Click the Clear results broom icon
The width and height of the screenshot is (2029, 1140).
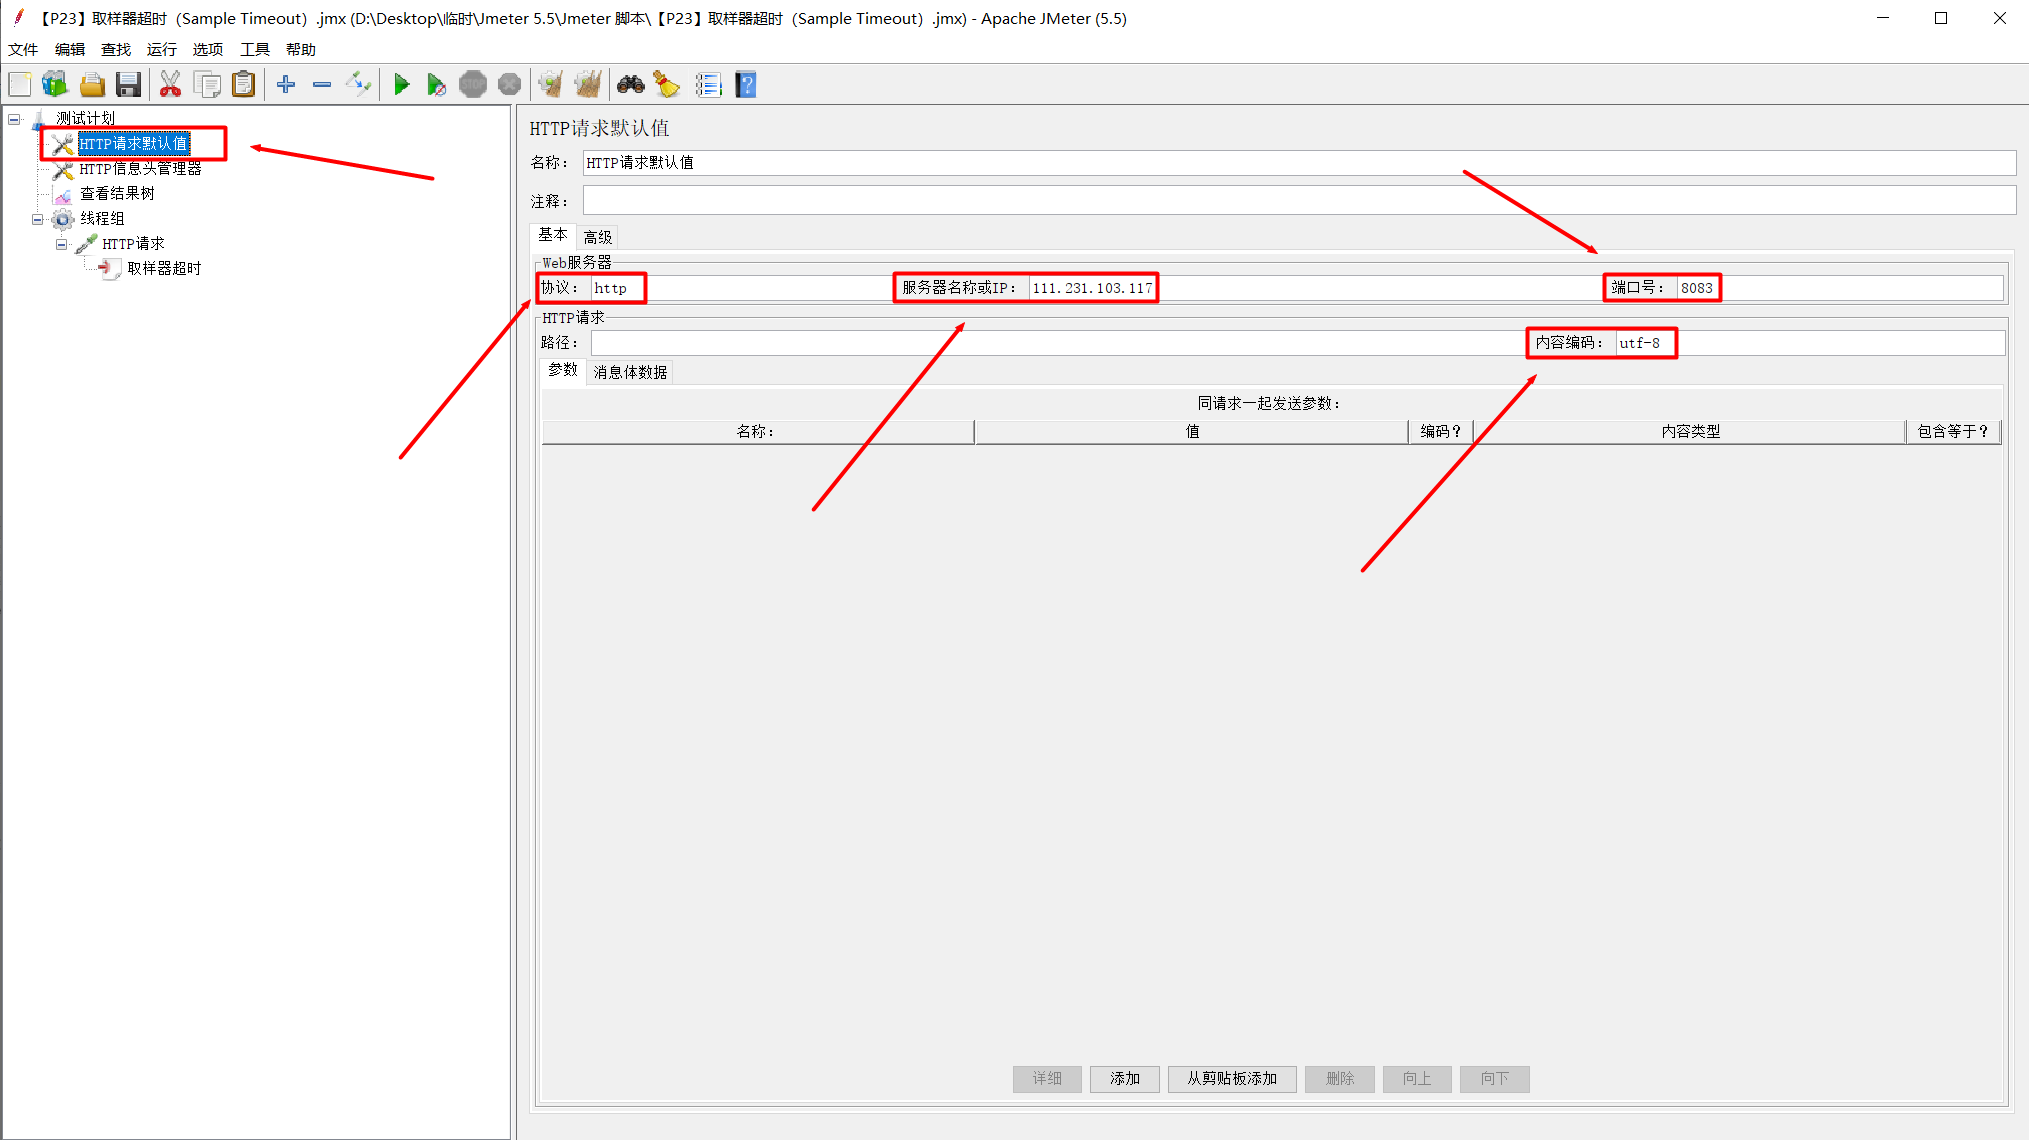click(551, 85)
